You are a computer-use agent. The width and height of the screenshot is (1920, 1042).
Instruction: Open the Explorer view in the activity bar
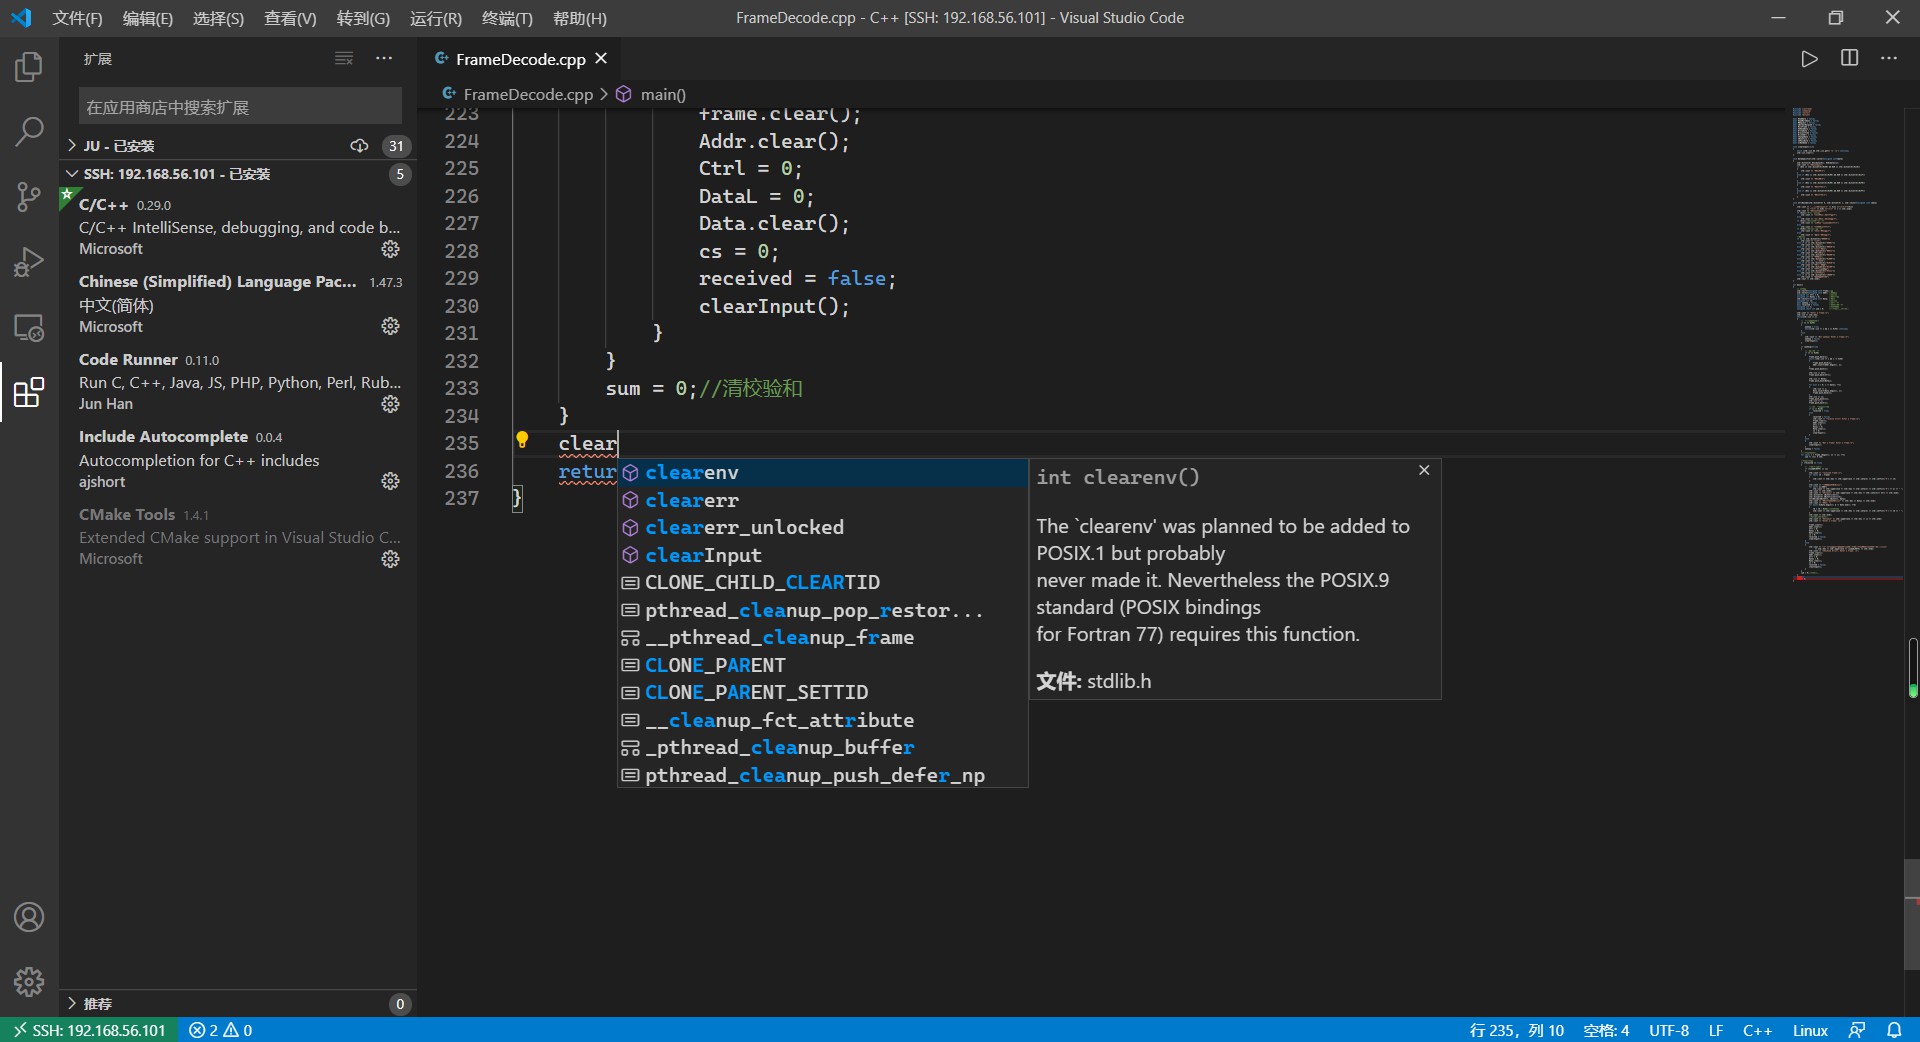click(29, 66)
